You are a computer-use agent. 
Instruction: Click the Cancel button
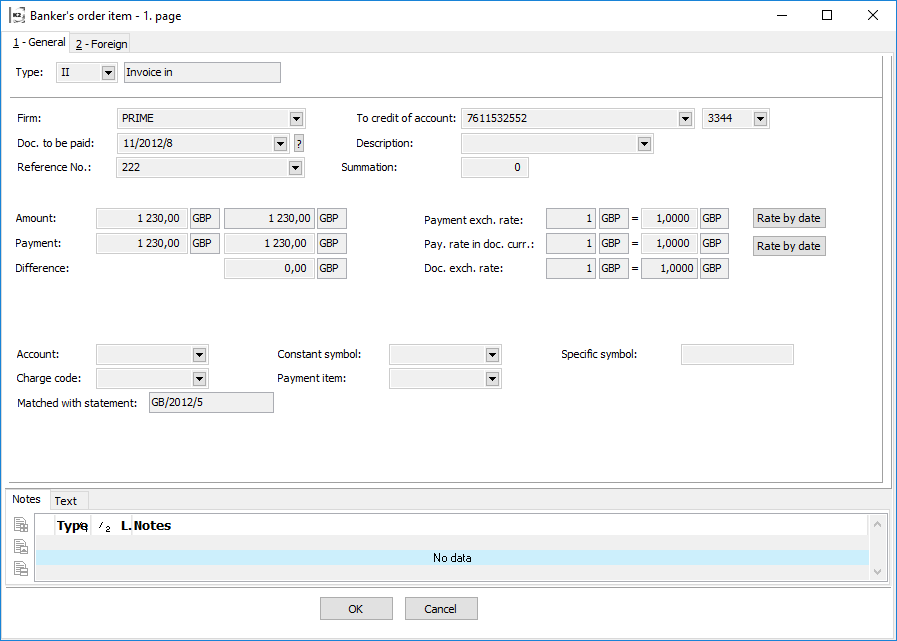tap(440, 609)
